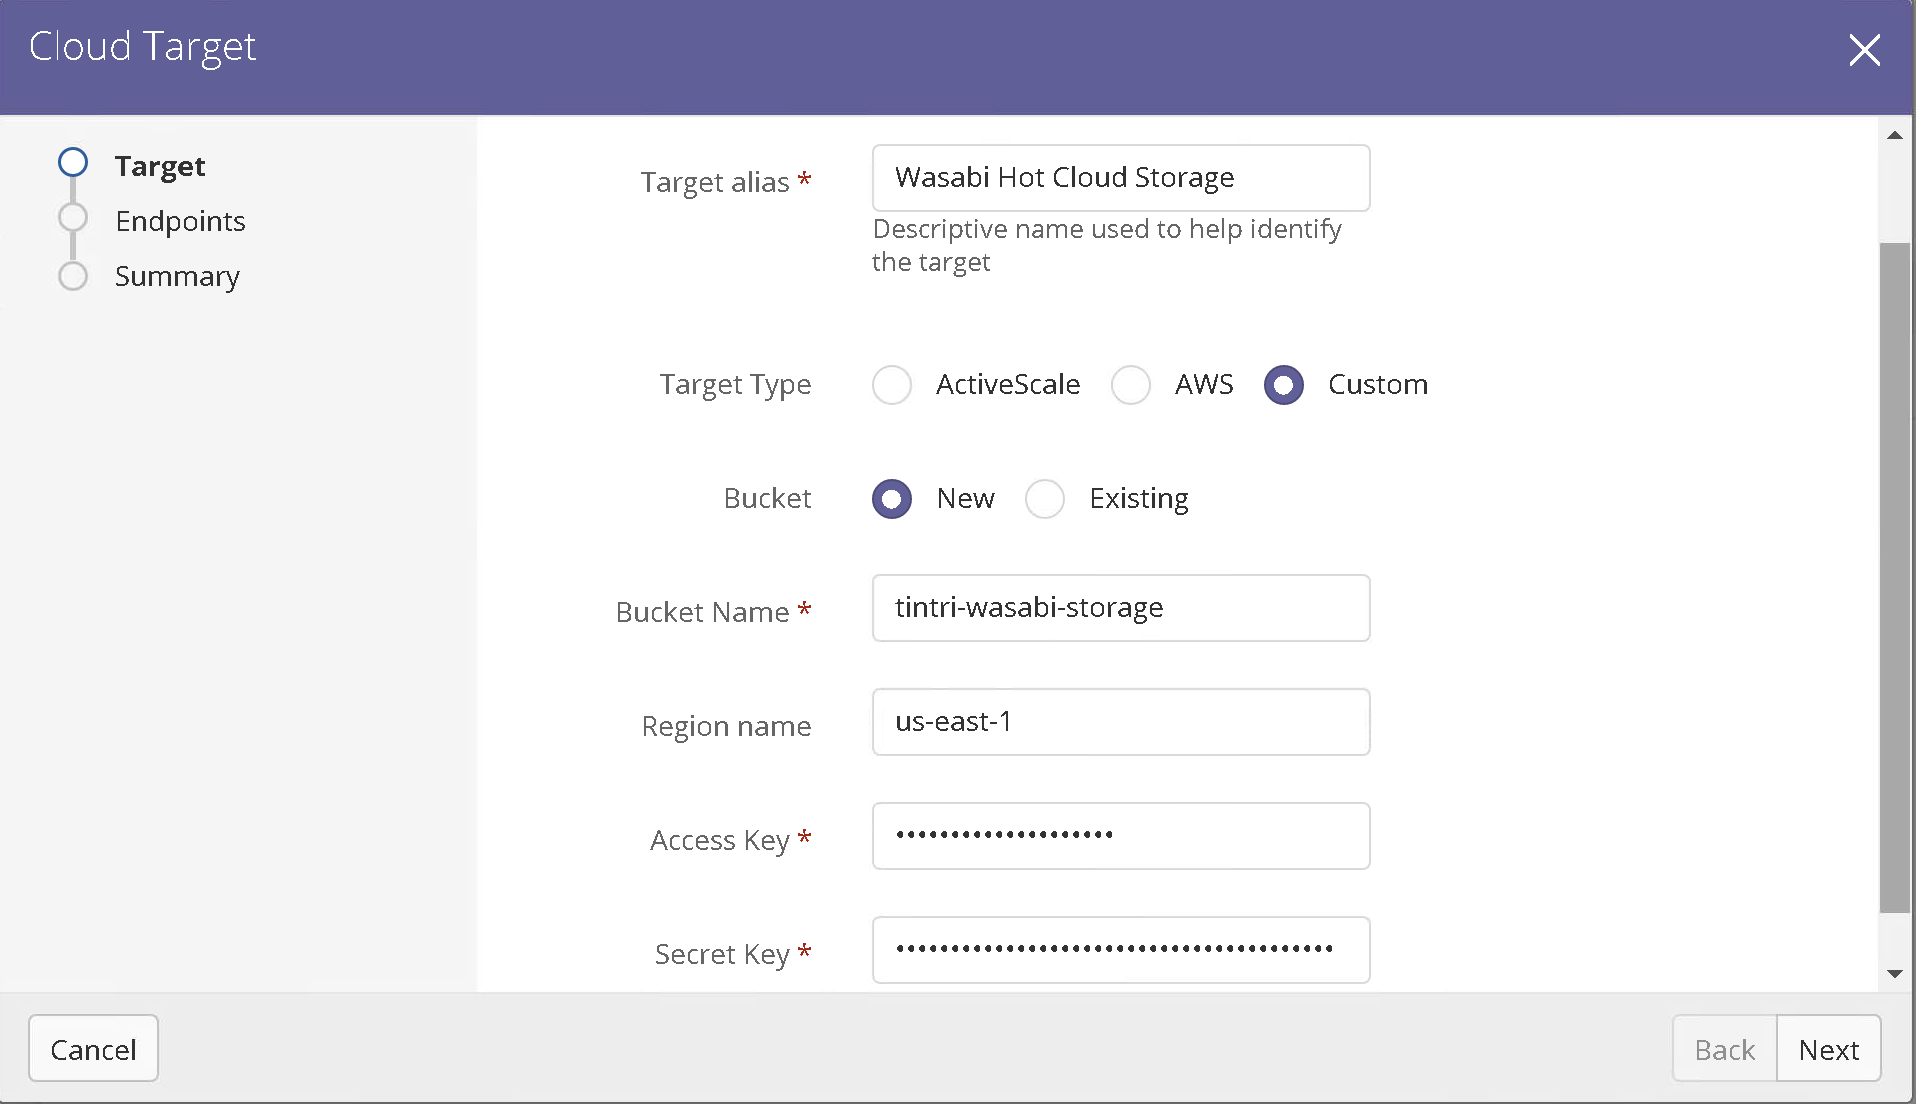Open the Summary wizard step
1916x1104 pixels.
[177, 276]
